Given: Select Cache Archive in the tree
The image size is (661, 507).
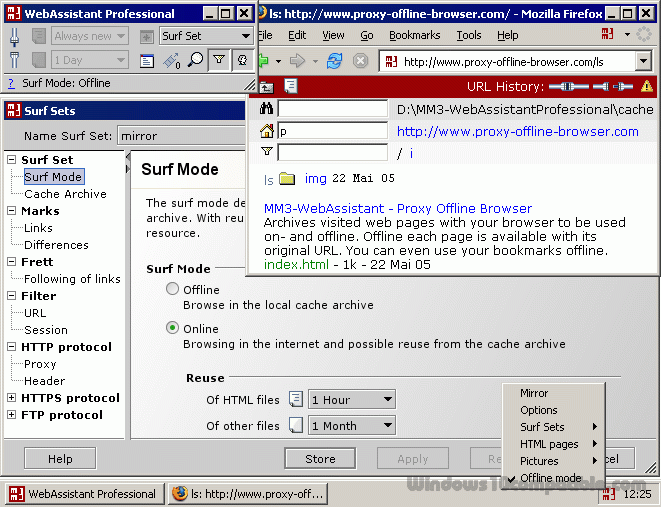Looking at the screenshot, I should point(65,194).
